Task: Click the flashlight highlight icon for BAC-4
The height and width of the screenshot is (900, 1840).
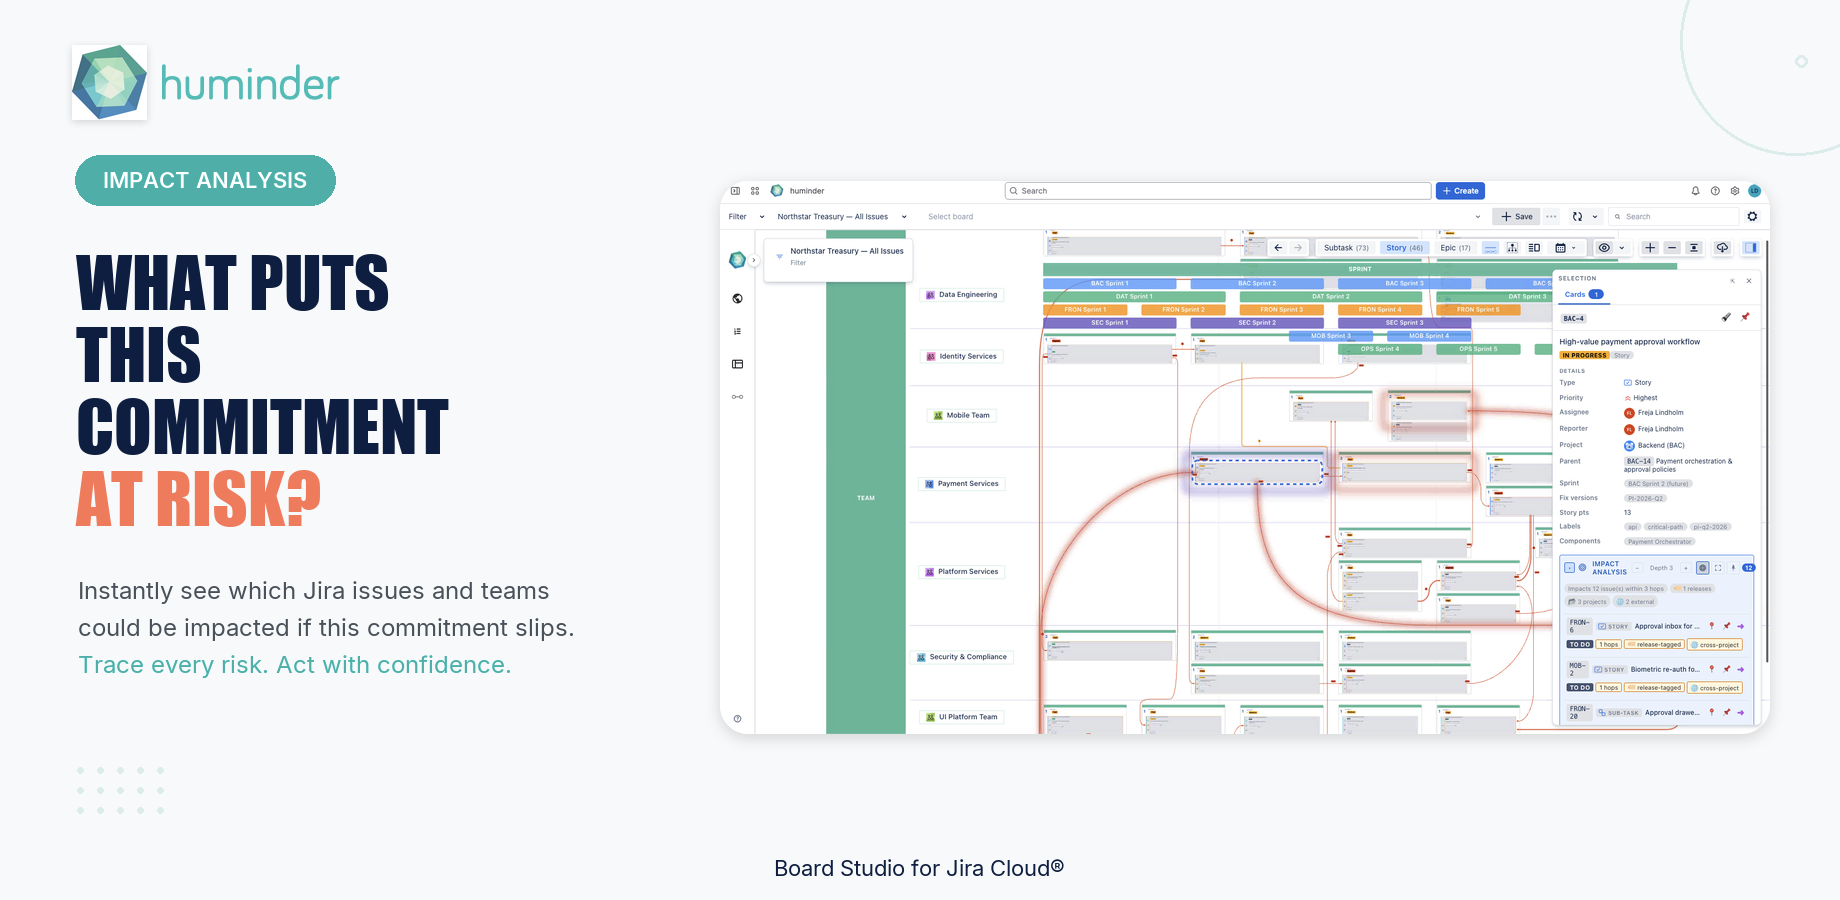Action: [x=1726, y=317]
